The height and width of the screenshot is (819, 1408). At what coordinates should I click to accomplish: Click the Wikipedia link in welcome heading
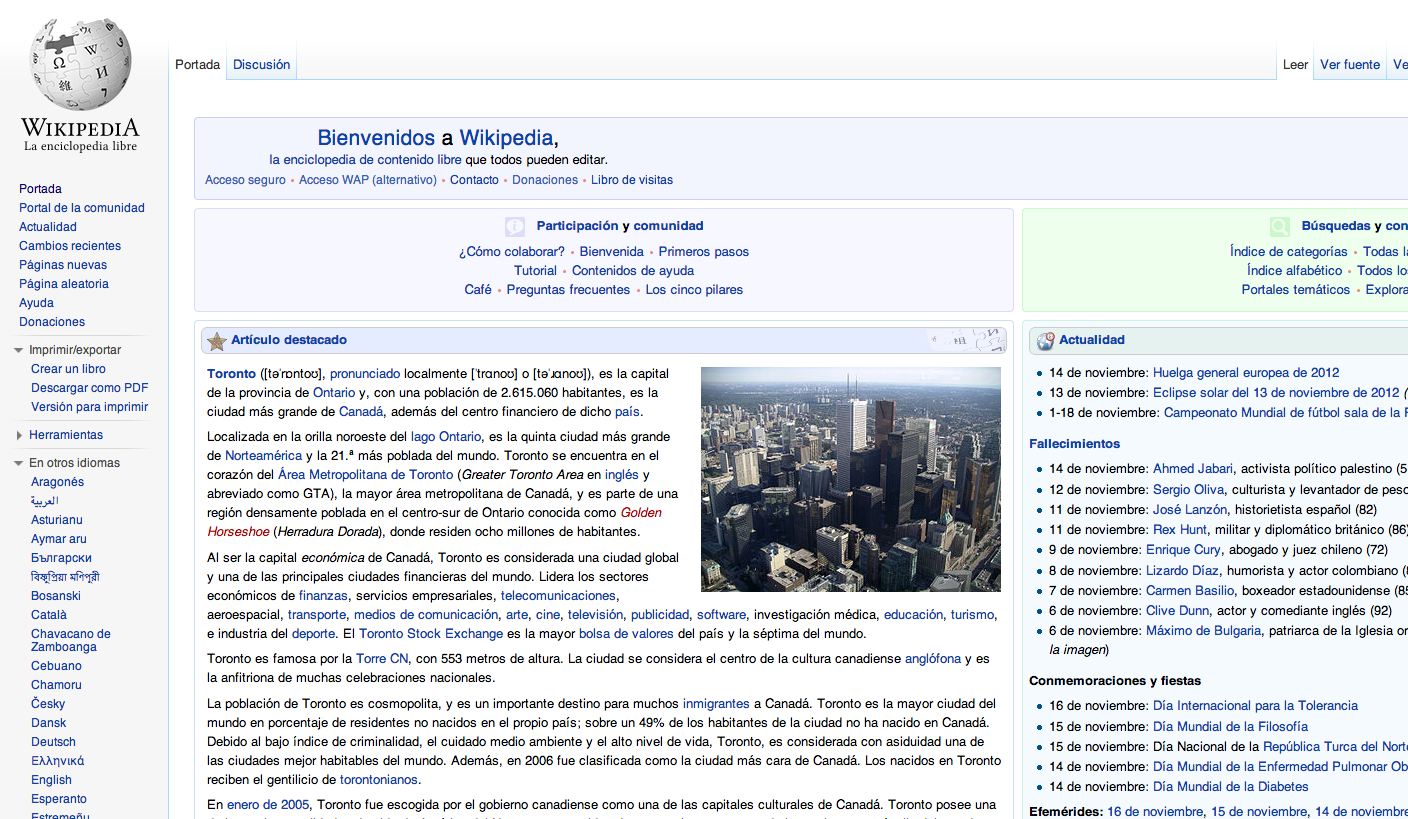pyautogui.click(x=506, y=138)
